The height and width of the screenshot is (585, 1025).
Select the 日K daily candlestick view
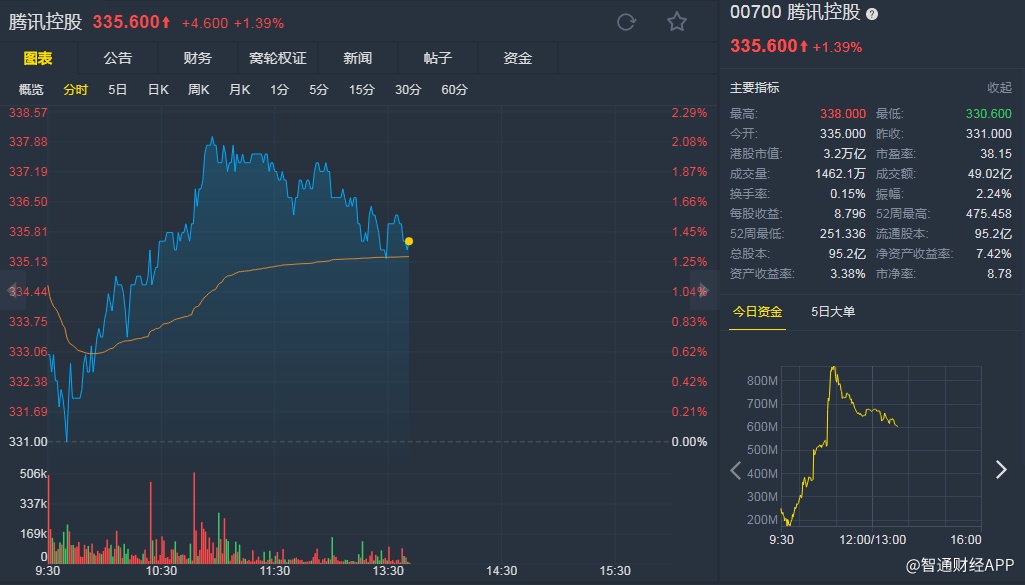(158, 90)
